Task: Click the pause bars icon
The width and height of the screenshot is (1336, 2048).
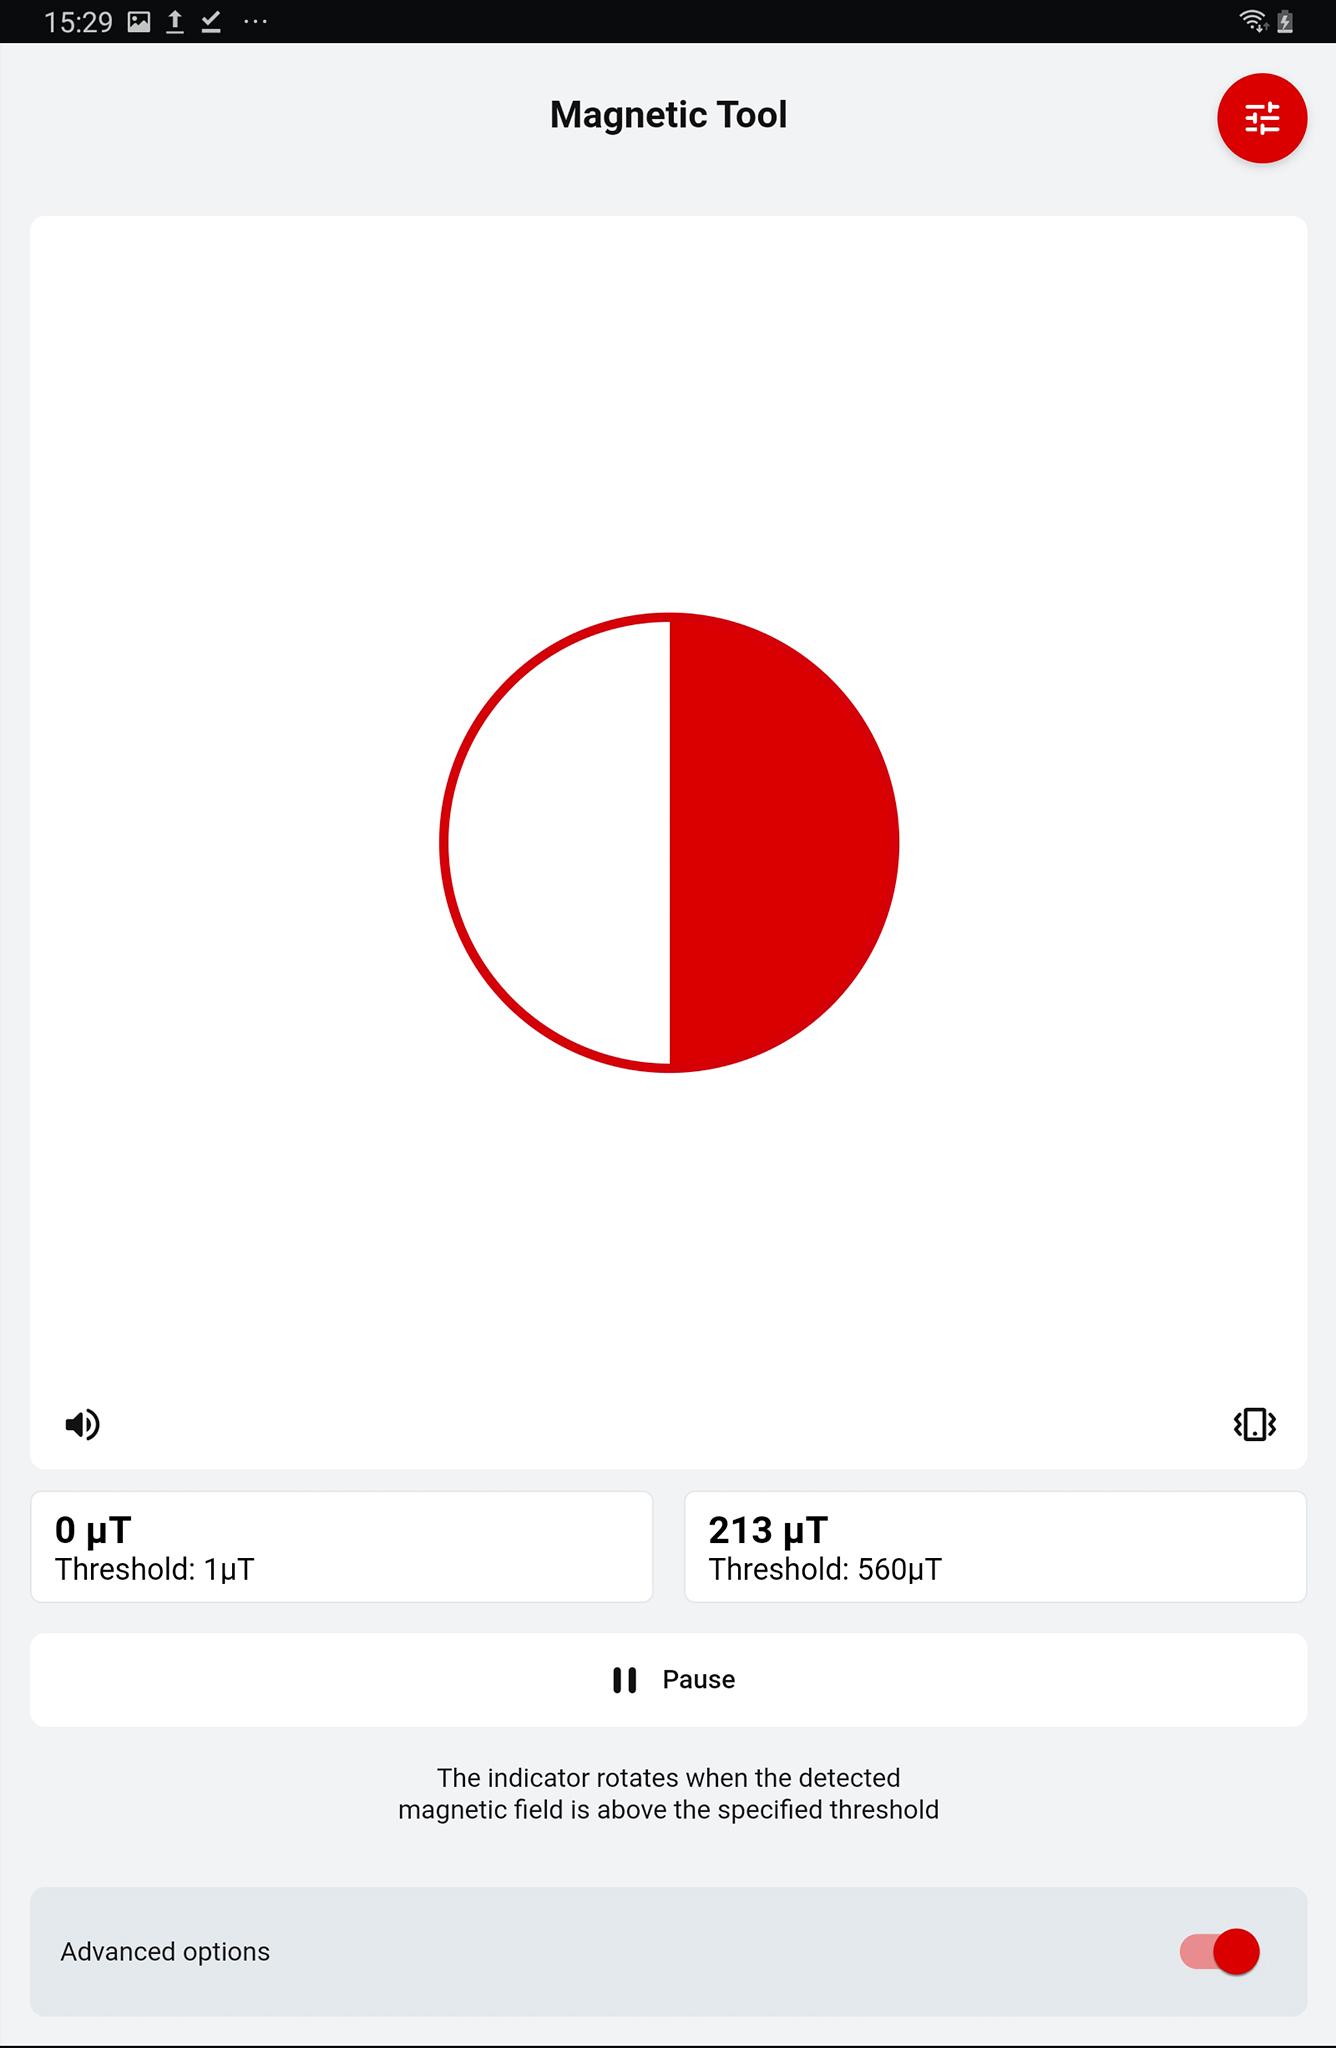Action: (x=625, y=1680)
